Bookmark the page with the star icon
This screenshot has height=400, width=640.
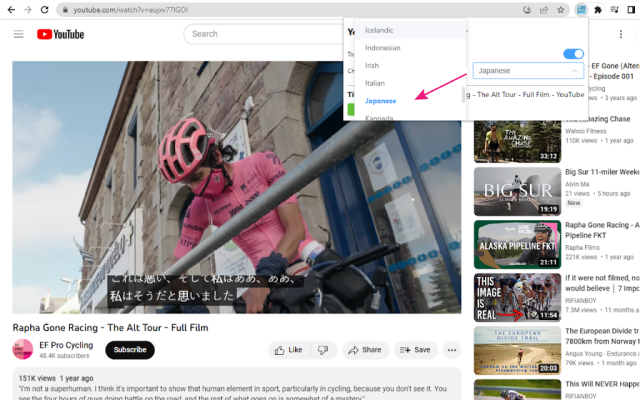560,10
